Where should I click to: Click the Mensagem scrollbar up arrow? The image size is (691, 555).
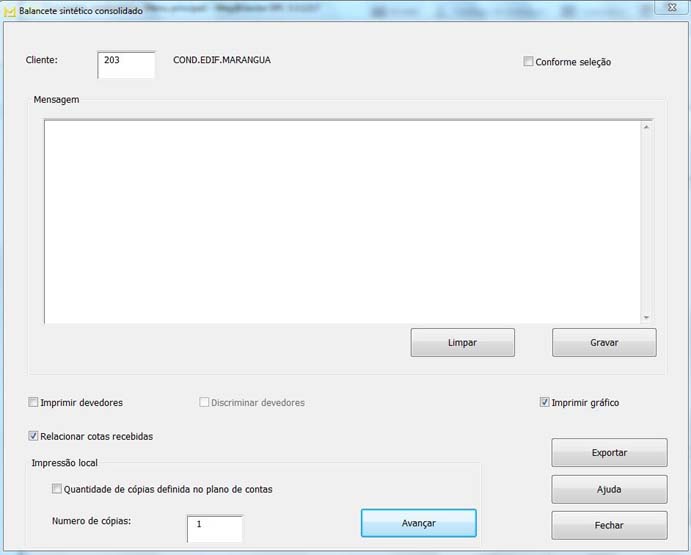point(646,127)
